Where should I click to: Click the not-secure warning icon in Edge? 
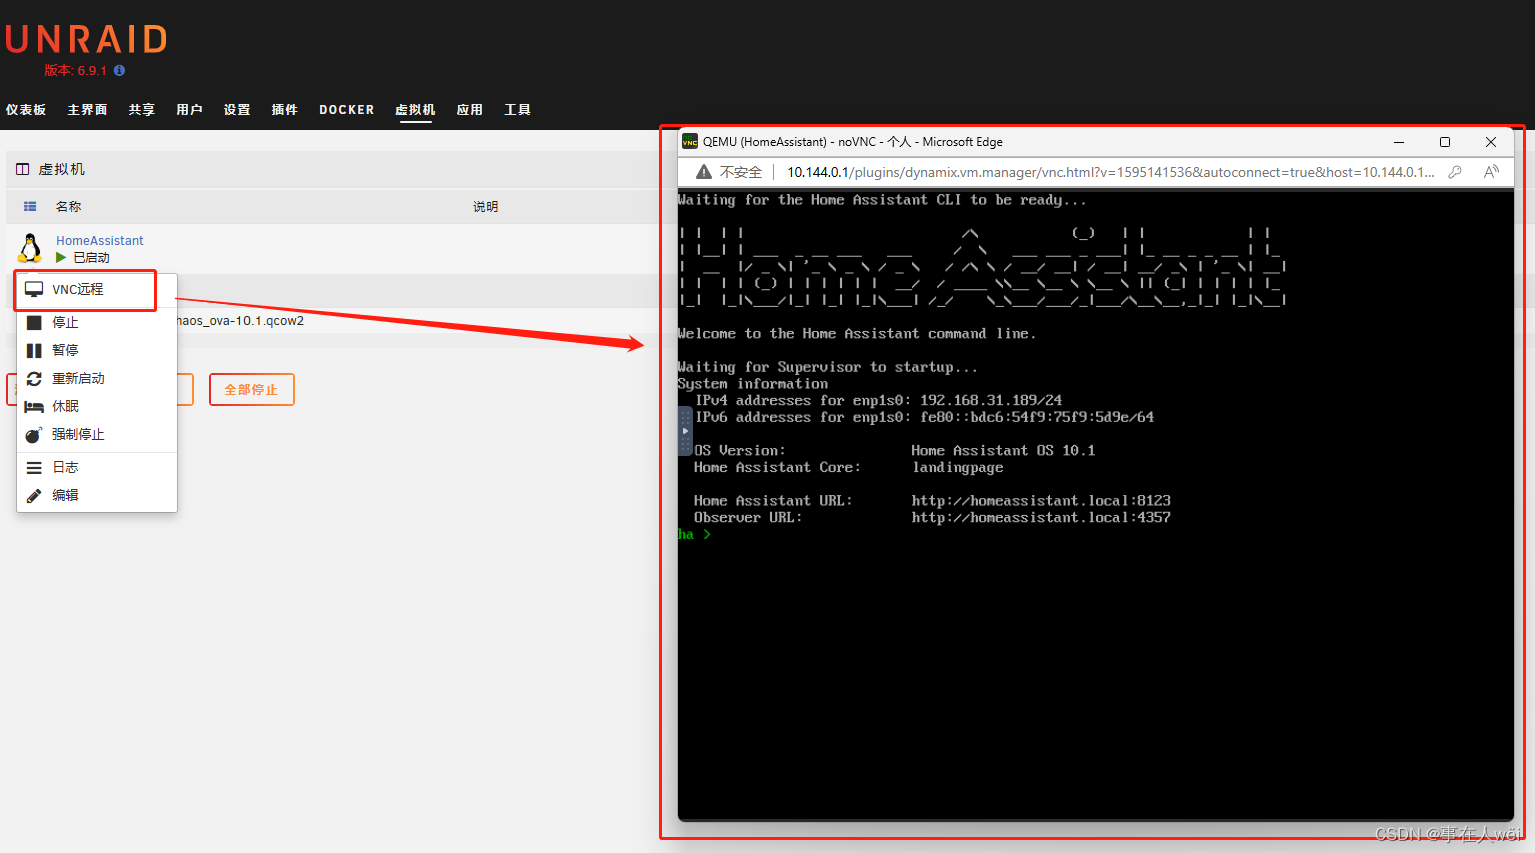(x=704, y=172)
